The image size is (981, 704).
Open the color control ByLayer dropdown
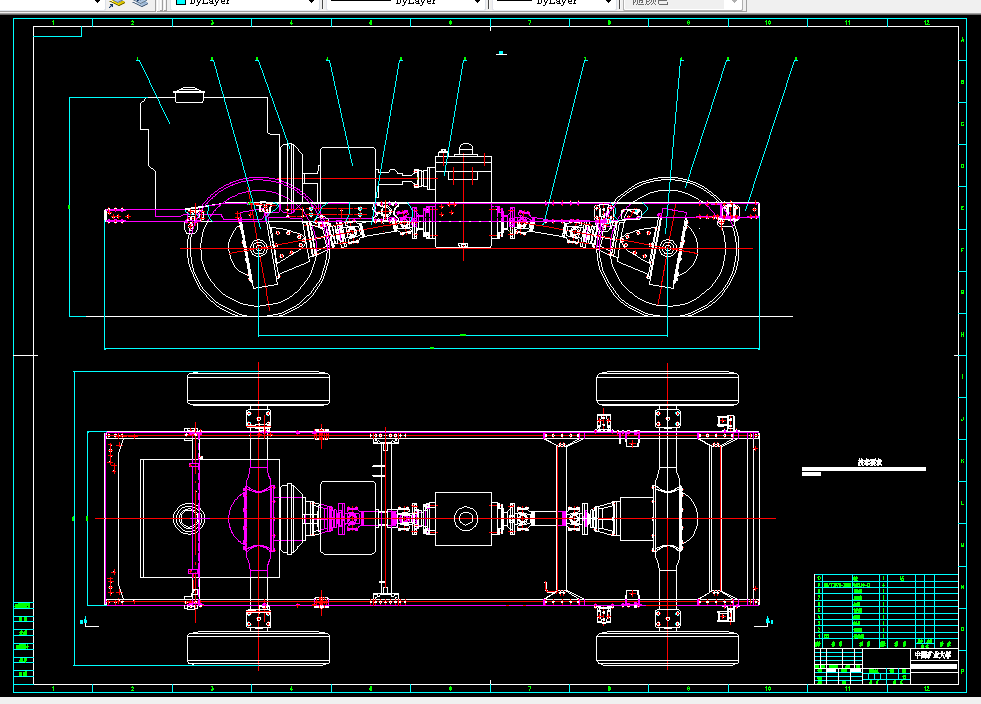(x=245, y=2)
